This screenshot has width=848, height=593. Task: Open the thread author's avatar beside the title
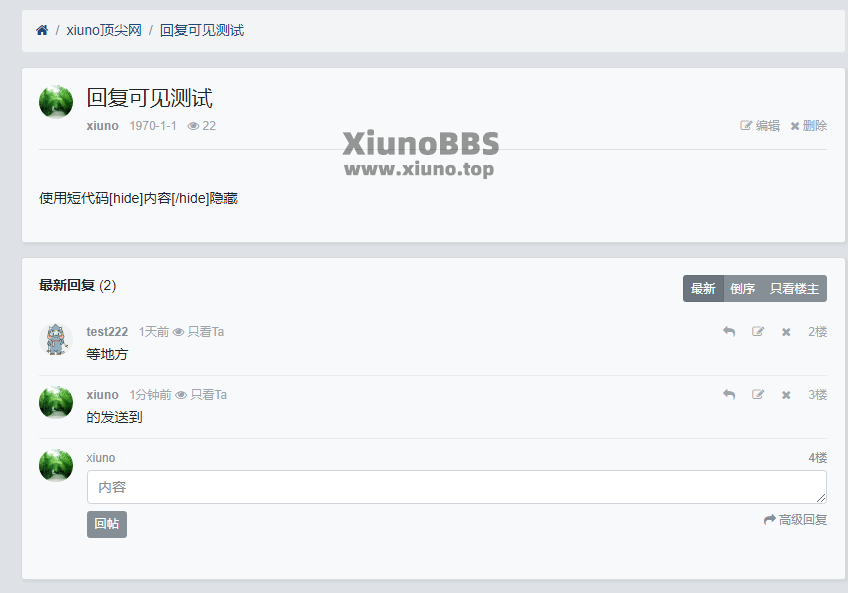(56, 102)
